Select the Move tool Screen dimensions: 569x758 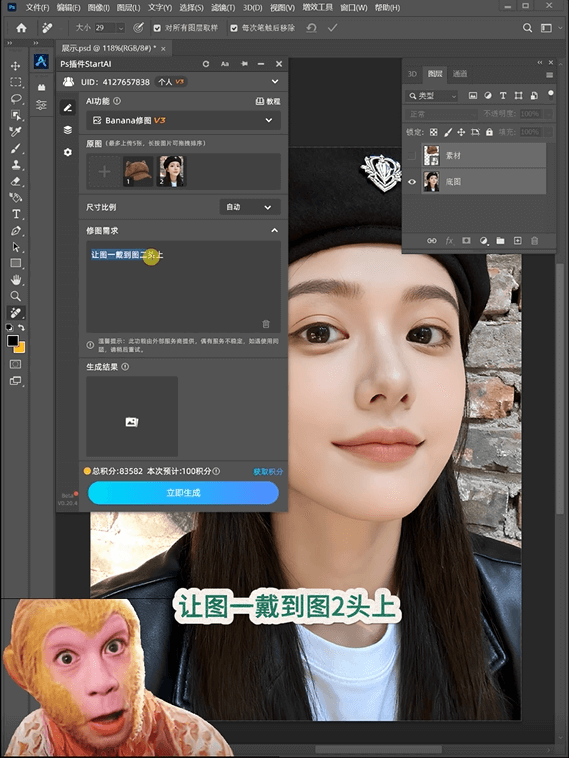(15, 66)
